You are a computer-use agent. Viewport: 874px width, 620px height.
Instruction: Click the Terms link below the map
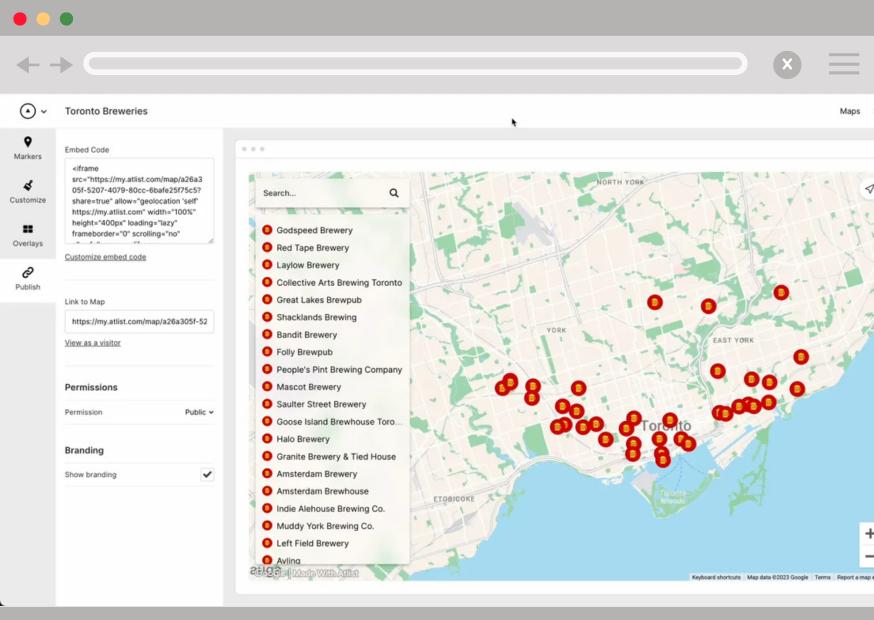click(x=822, y=577)
